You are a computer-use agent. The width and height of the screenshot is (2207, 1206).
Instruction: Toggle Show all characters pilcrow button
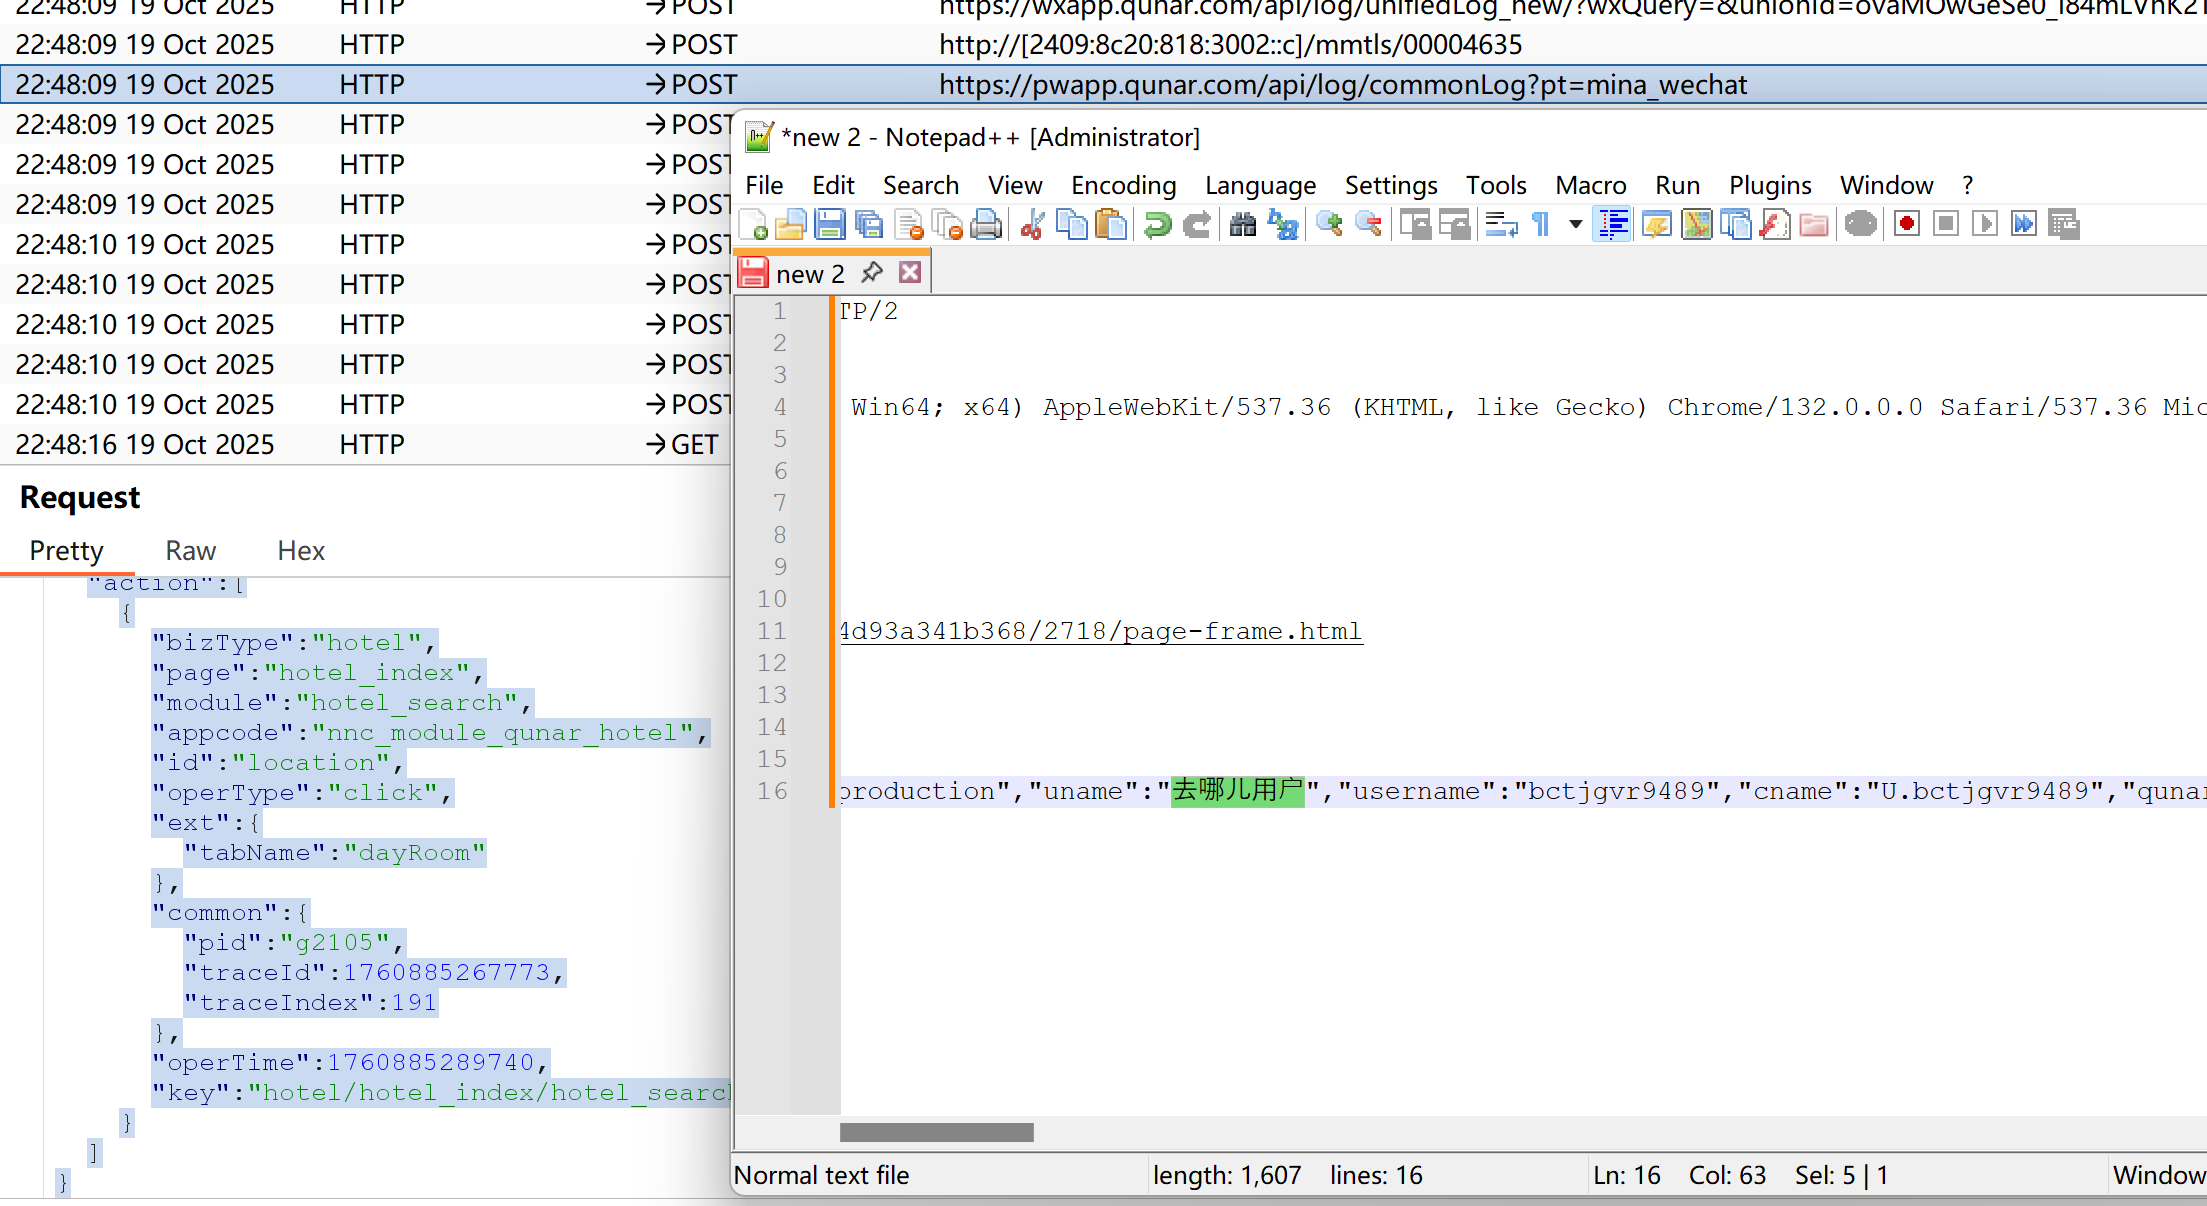click(x=1541, y=225)
